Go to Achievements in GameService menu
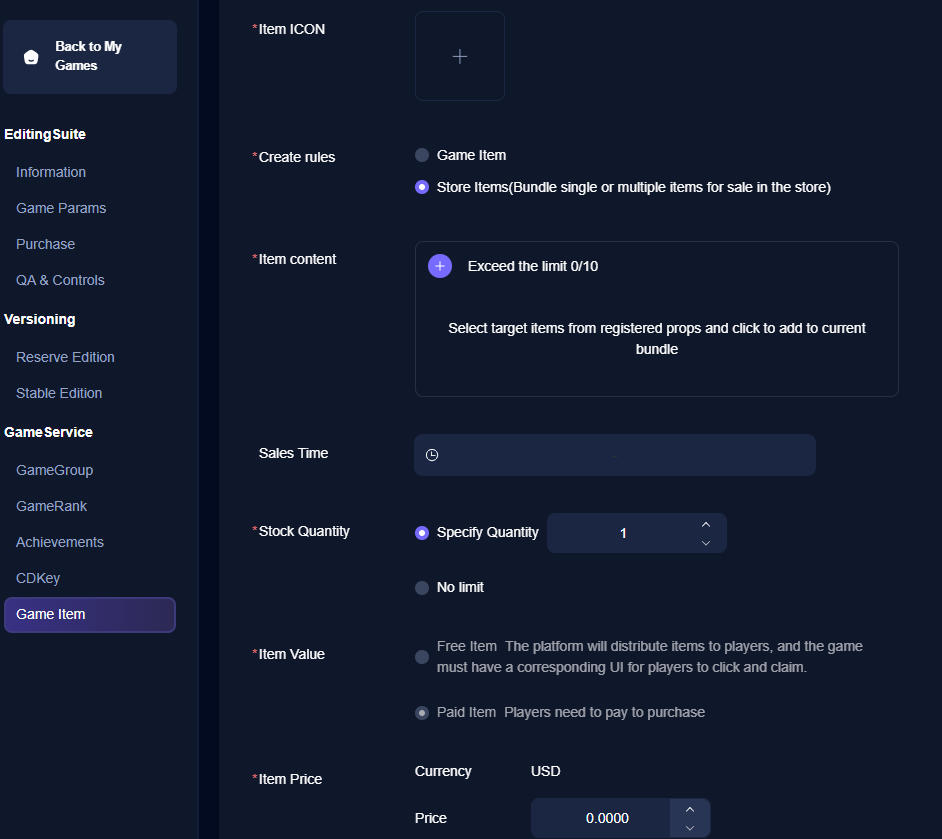This screenshot has height=839, width=942. pyautogui.click(x=60, y=542)
